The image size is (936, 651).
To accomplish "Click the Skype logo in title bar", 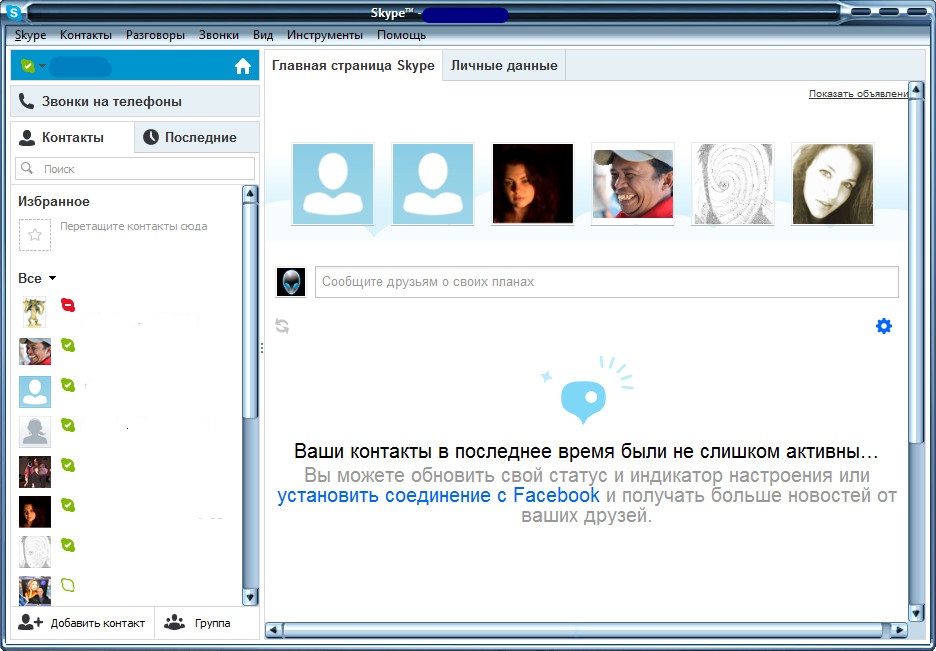I will 13,13.
